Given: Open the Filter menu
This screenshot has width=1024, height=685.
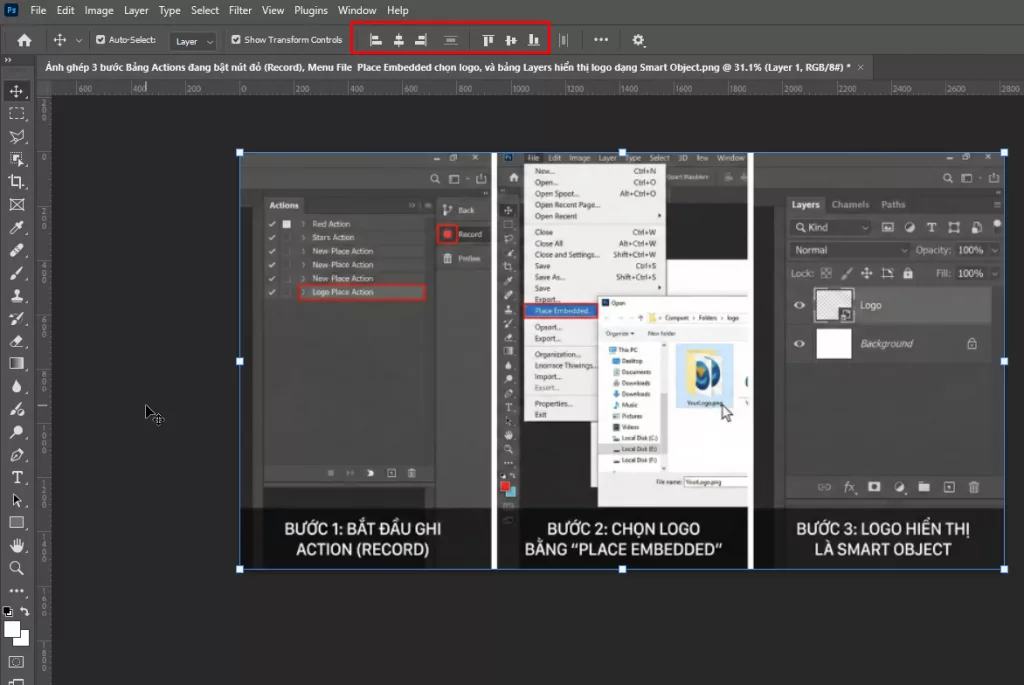Looking at the screenshot, I should [x=240, y=10].
